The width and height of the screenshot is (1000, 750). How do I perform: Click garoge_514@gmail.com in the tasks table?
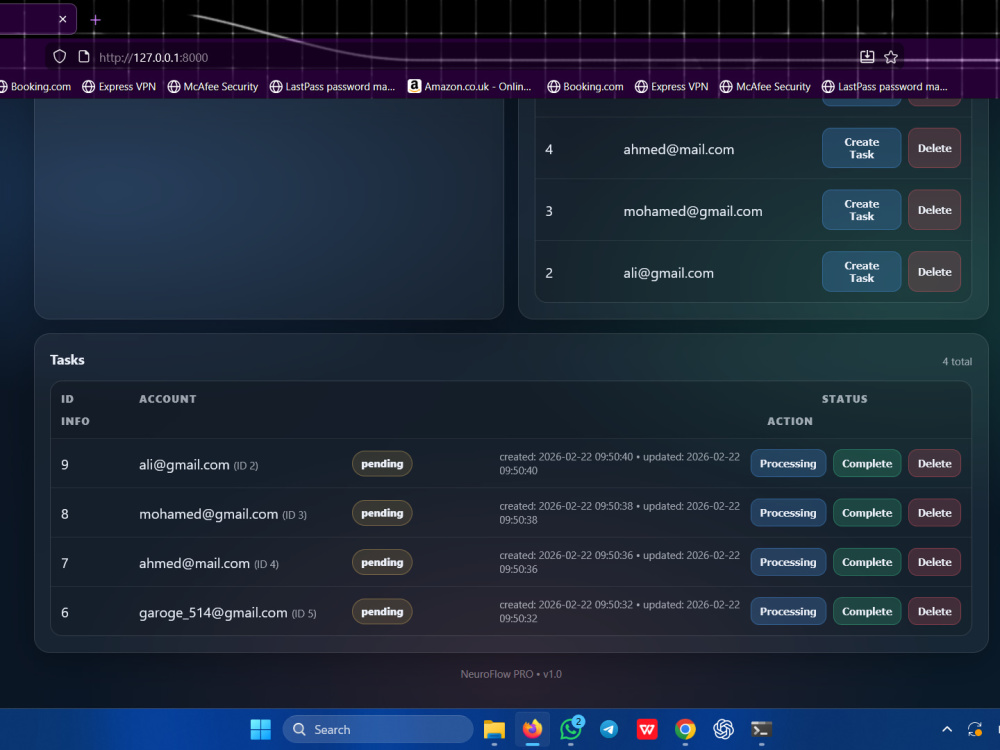[x=213, y=613]
